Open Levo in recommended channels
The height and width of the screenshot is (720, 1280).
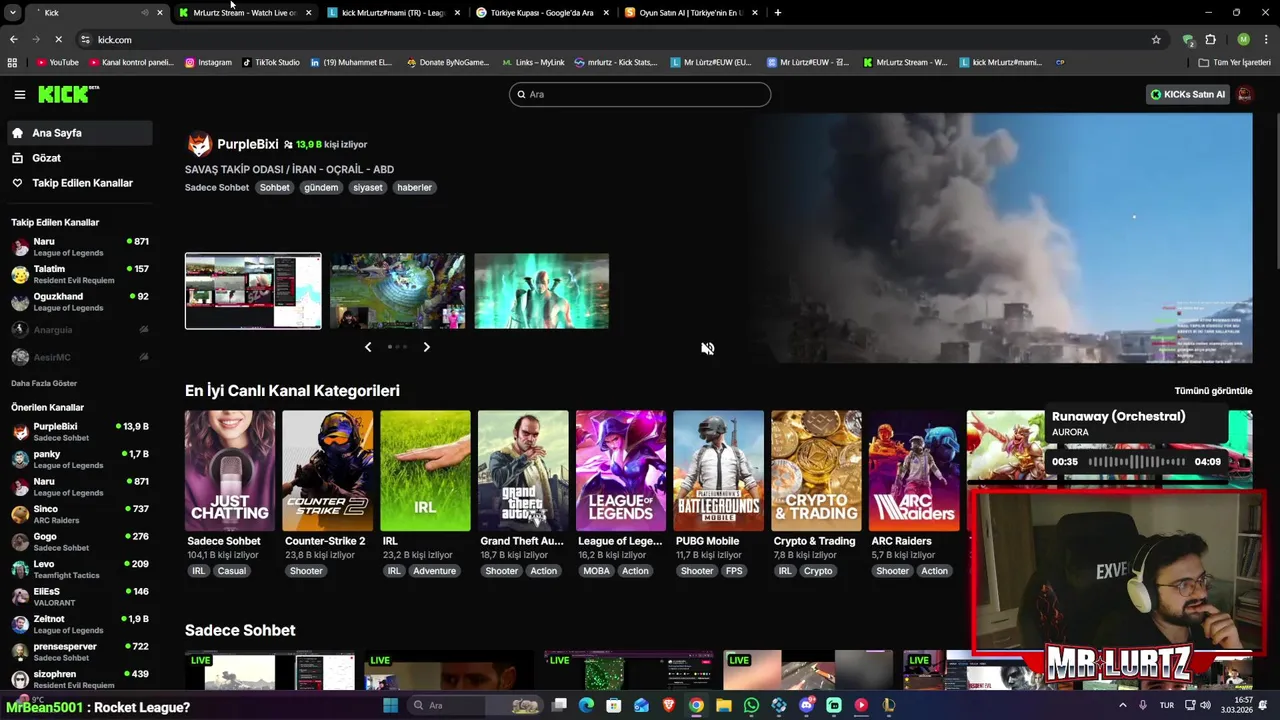click(80, 569)
